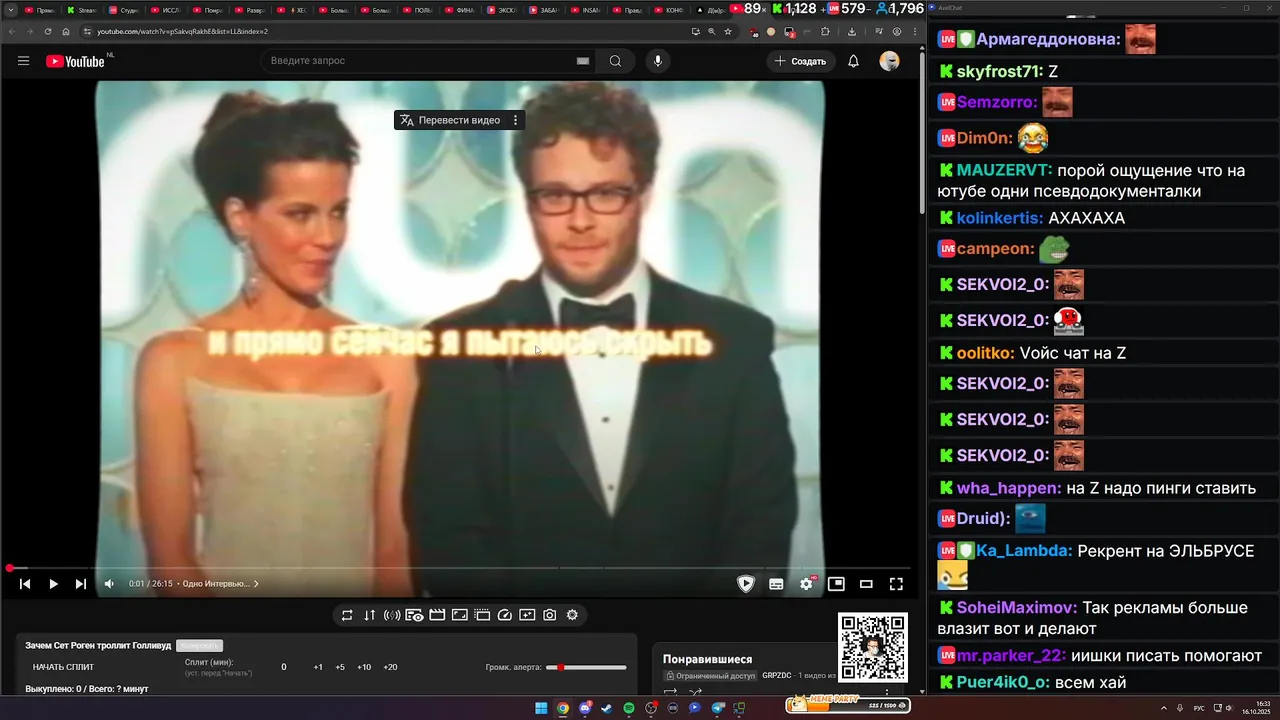1280x720 pixels.
Task: Click the Перевести видео button
Action: [450, 120]
